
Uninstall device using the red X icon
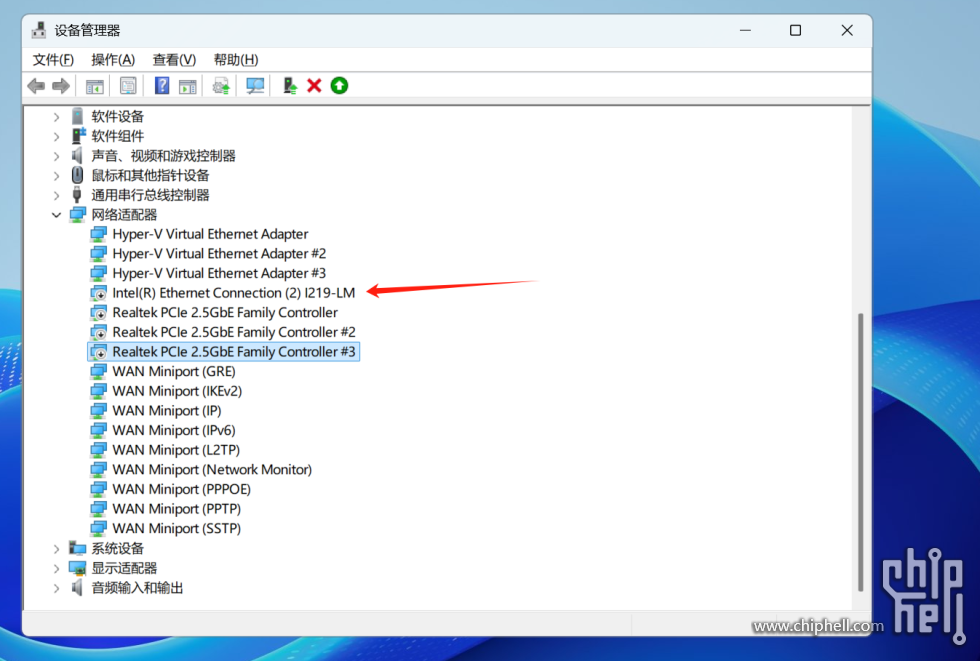pos(314,86)
